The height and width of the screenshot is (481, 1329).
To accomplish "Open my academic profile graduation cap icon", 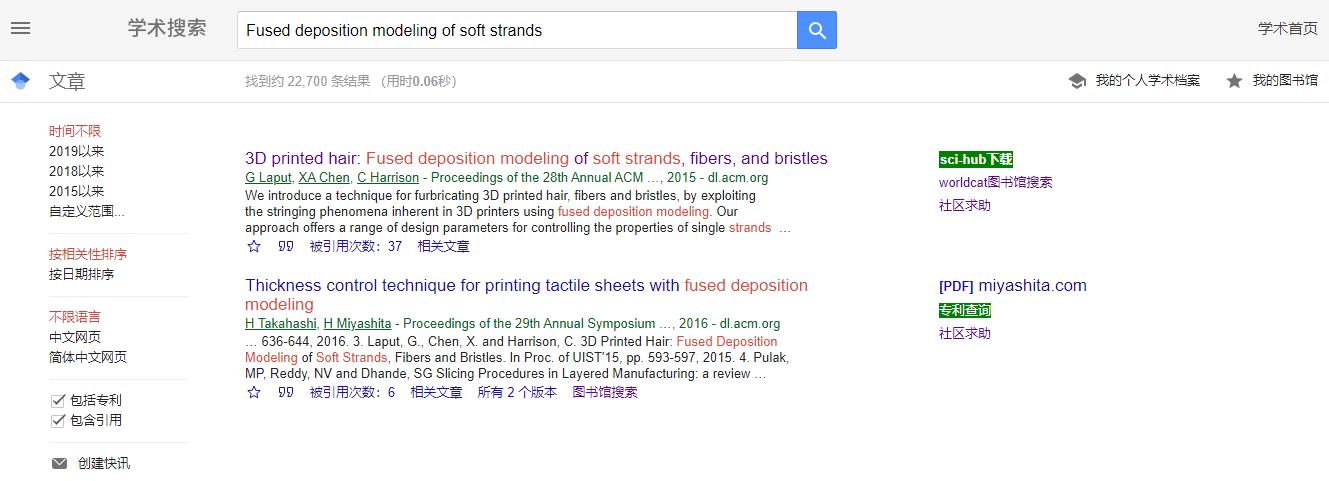I will [1077, 81].
